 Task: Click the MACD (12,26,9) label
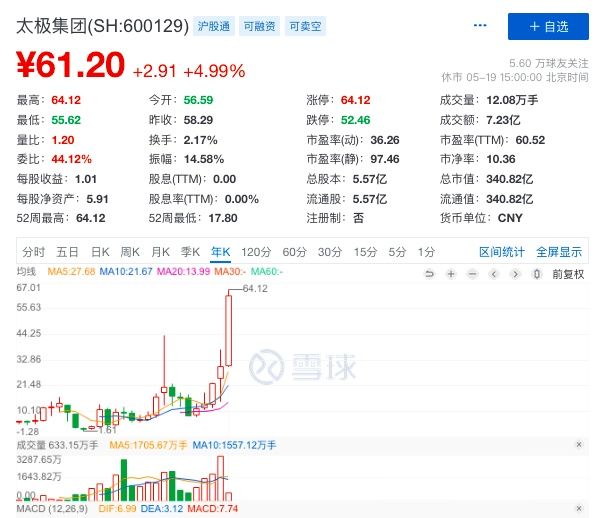point(52,508)
